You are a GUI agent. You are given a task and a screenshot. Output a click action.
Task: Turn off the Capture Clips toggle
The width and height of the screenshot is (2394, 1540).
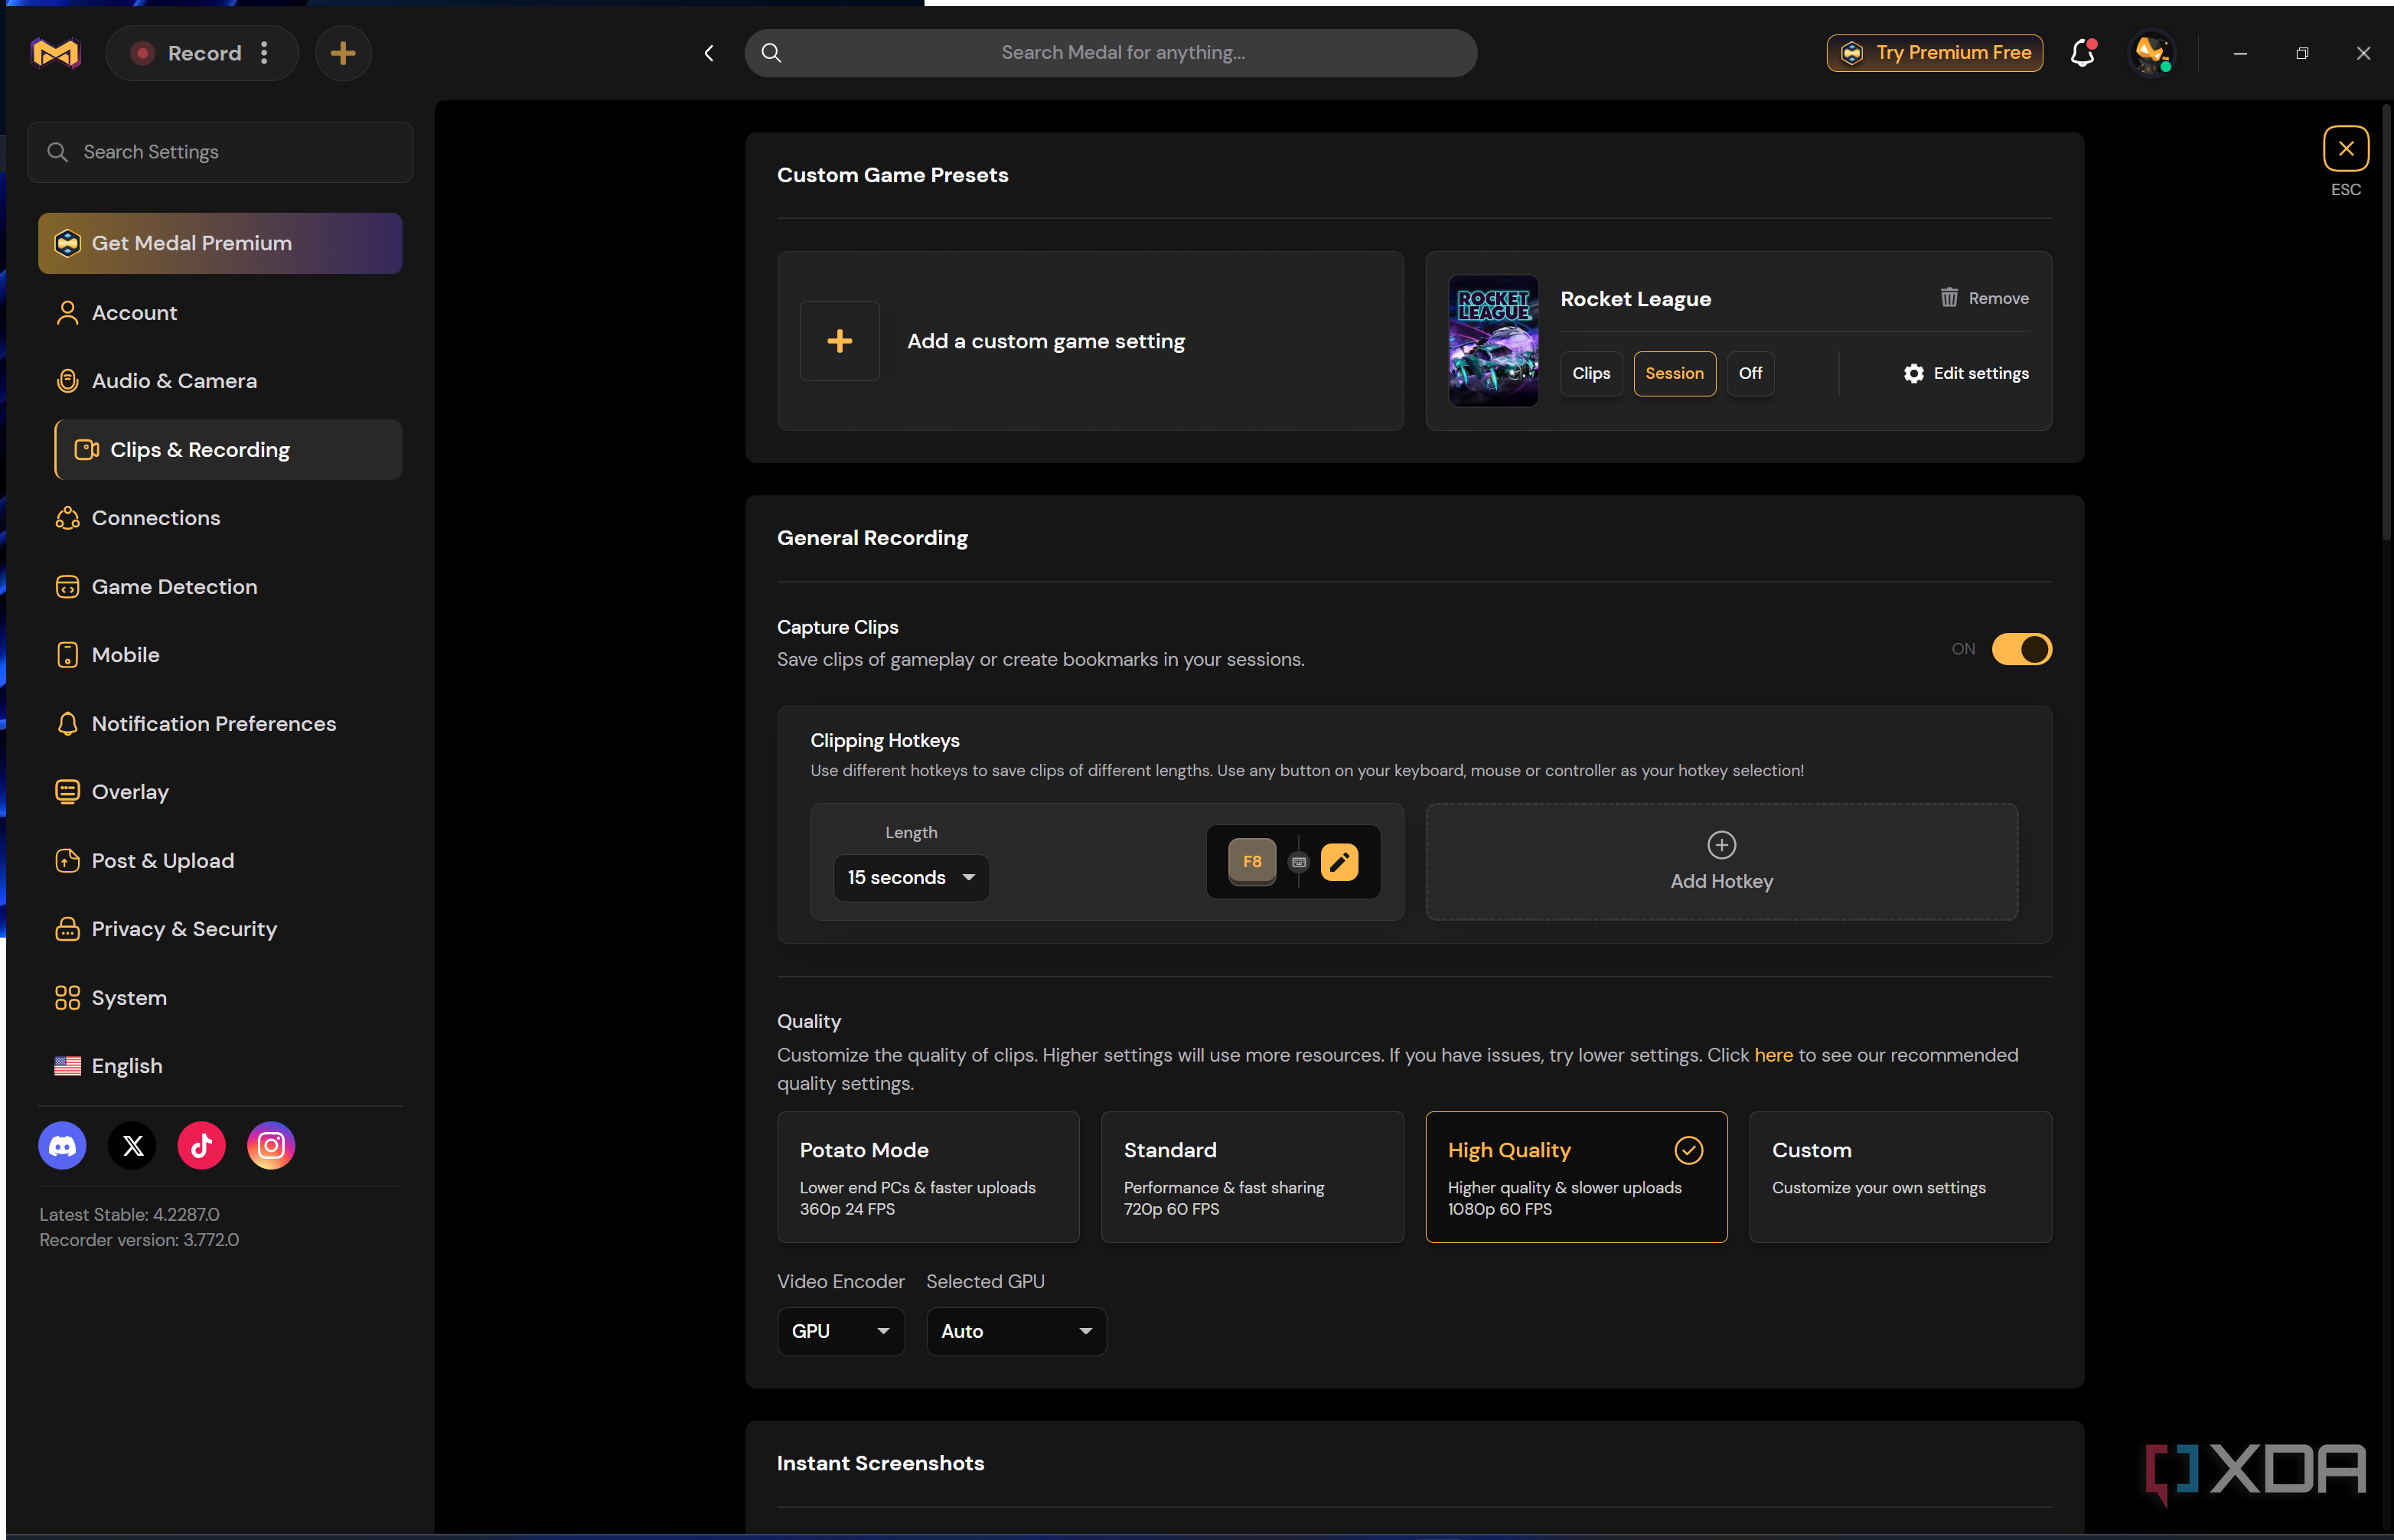pyautogui.click(x=2022, y=649)
